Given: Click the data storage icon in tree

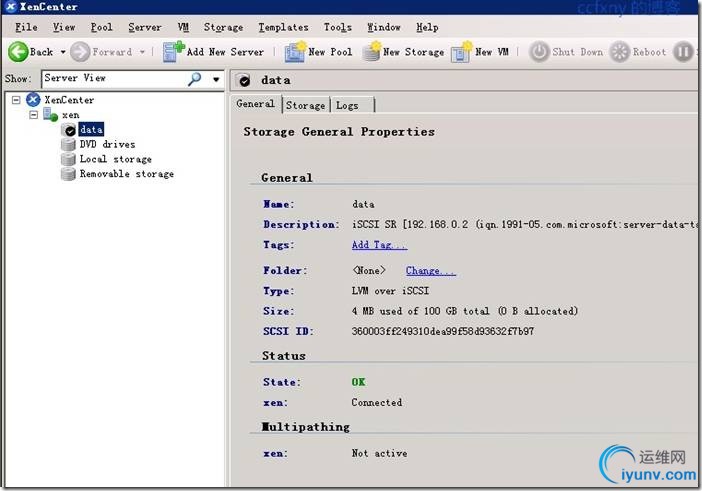Looking at the screenshot, I should pos(70,130).
